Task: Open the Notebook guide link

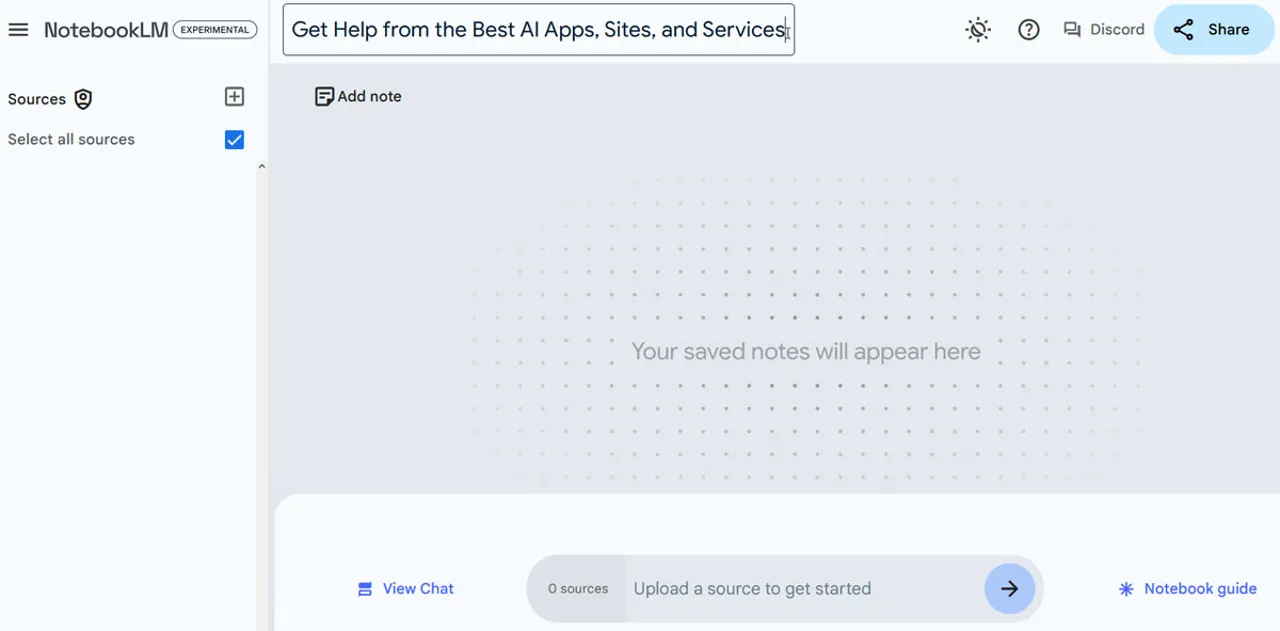Action: [1199, 589]
